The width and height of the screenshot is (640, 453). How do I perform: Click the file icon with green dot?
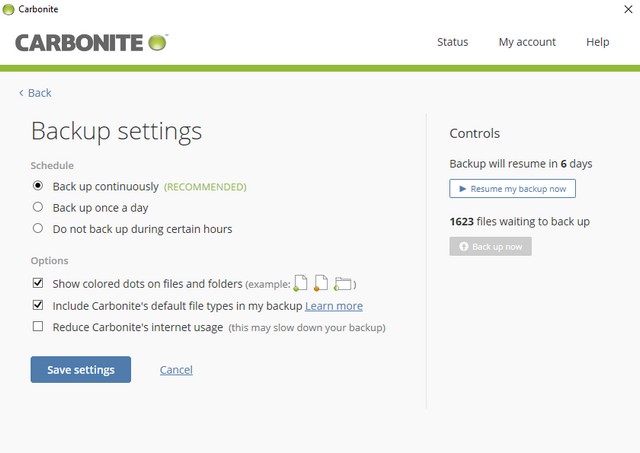(300, 284)
